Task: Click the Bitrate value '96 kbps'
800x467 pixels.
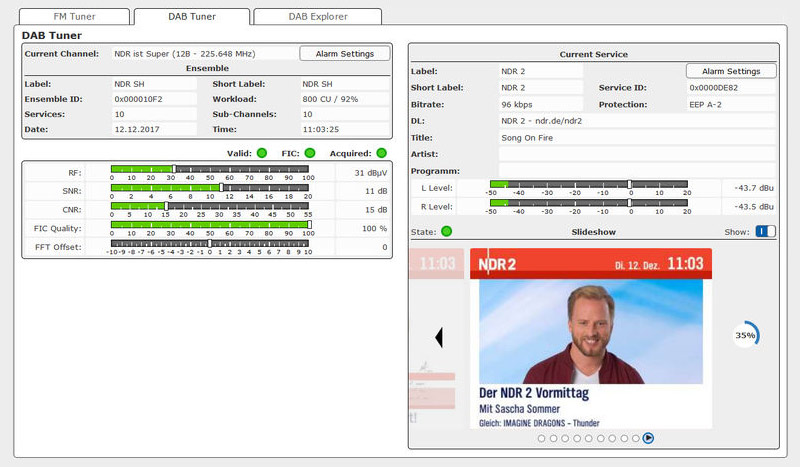Action: point(541,104)
